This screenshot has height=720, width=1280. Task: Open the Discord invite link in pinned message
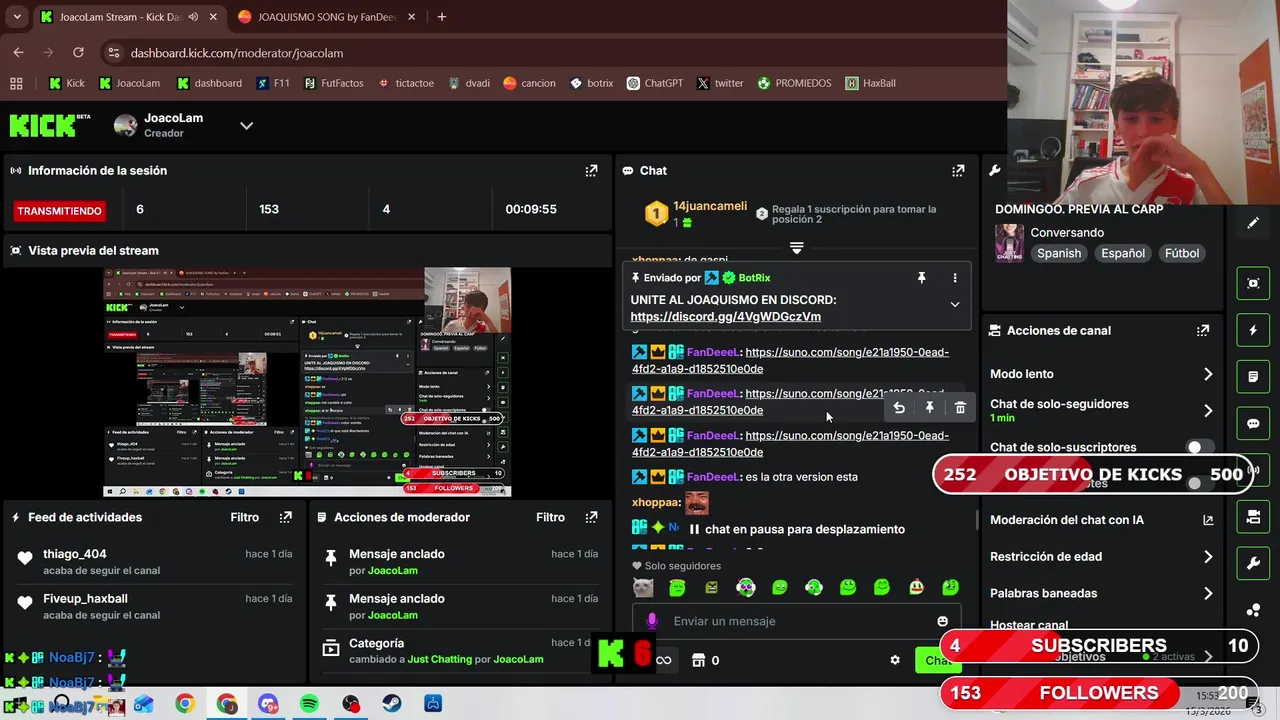tap(725, 317)
